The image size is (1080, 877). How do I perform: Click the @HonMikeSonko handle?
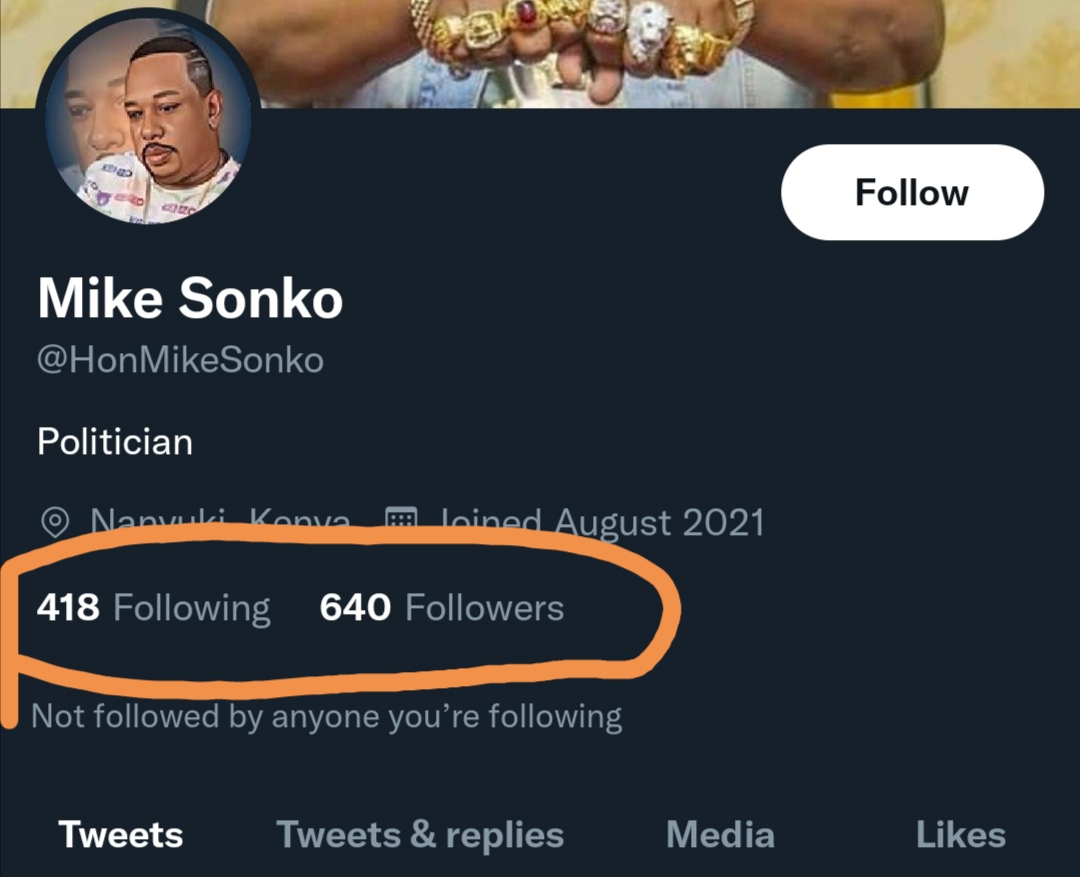[x=180, y=360]
